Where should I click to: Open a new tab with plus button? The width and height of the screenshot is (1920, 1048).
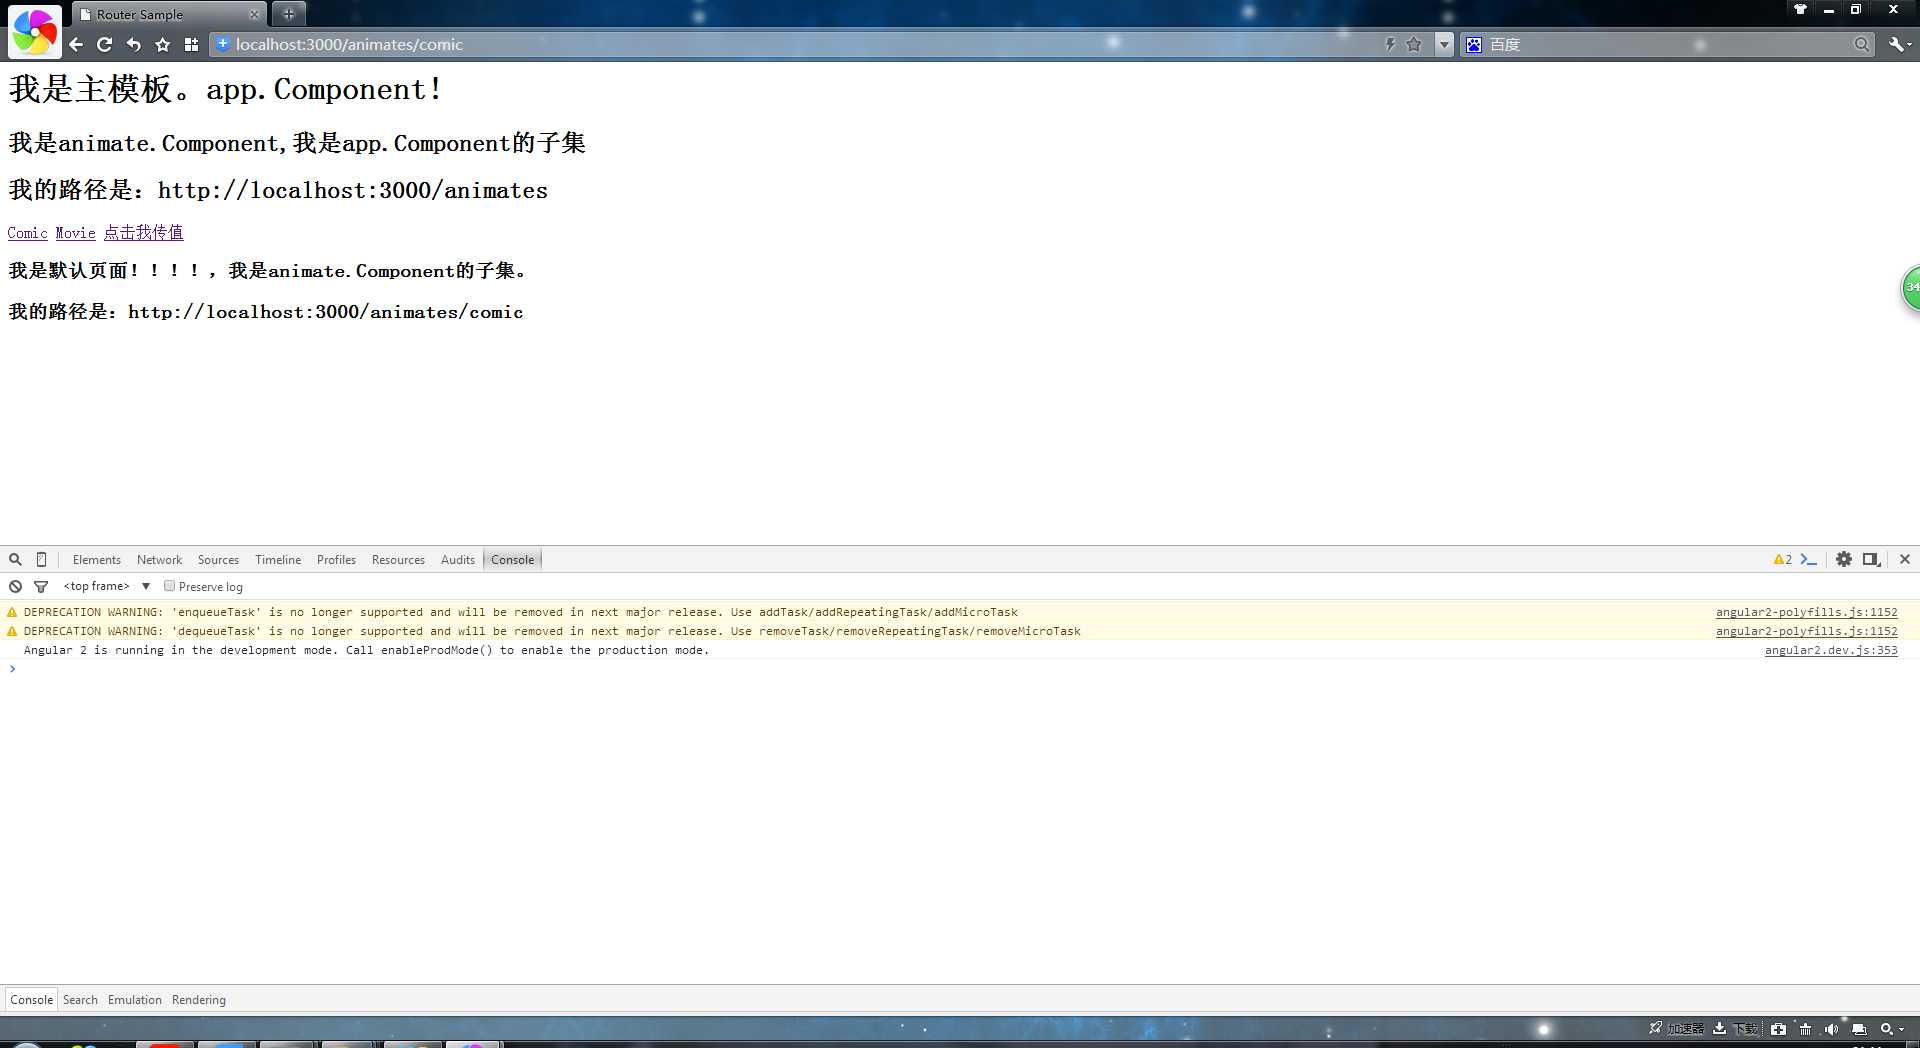tap(289, 14)
